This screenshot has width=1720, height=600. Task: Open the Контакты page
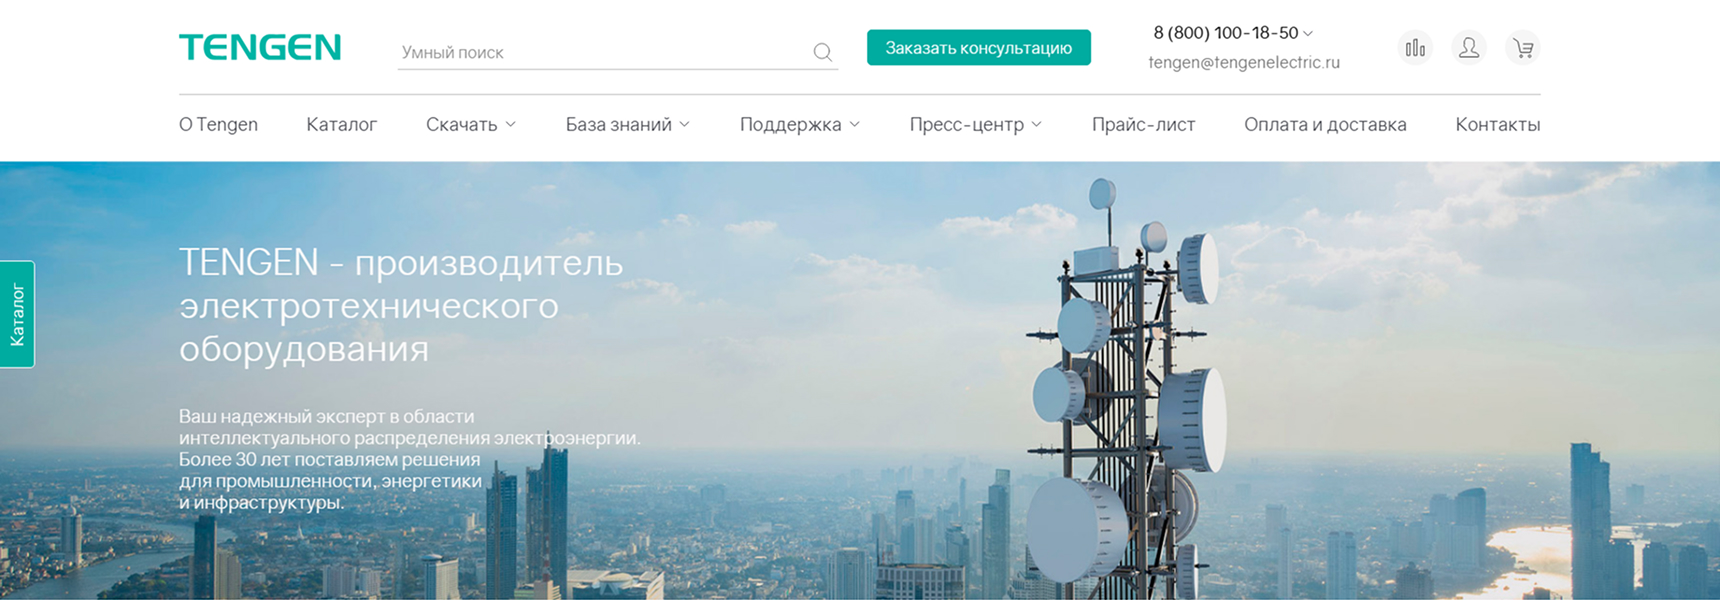point(1498,124)
